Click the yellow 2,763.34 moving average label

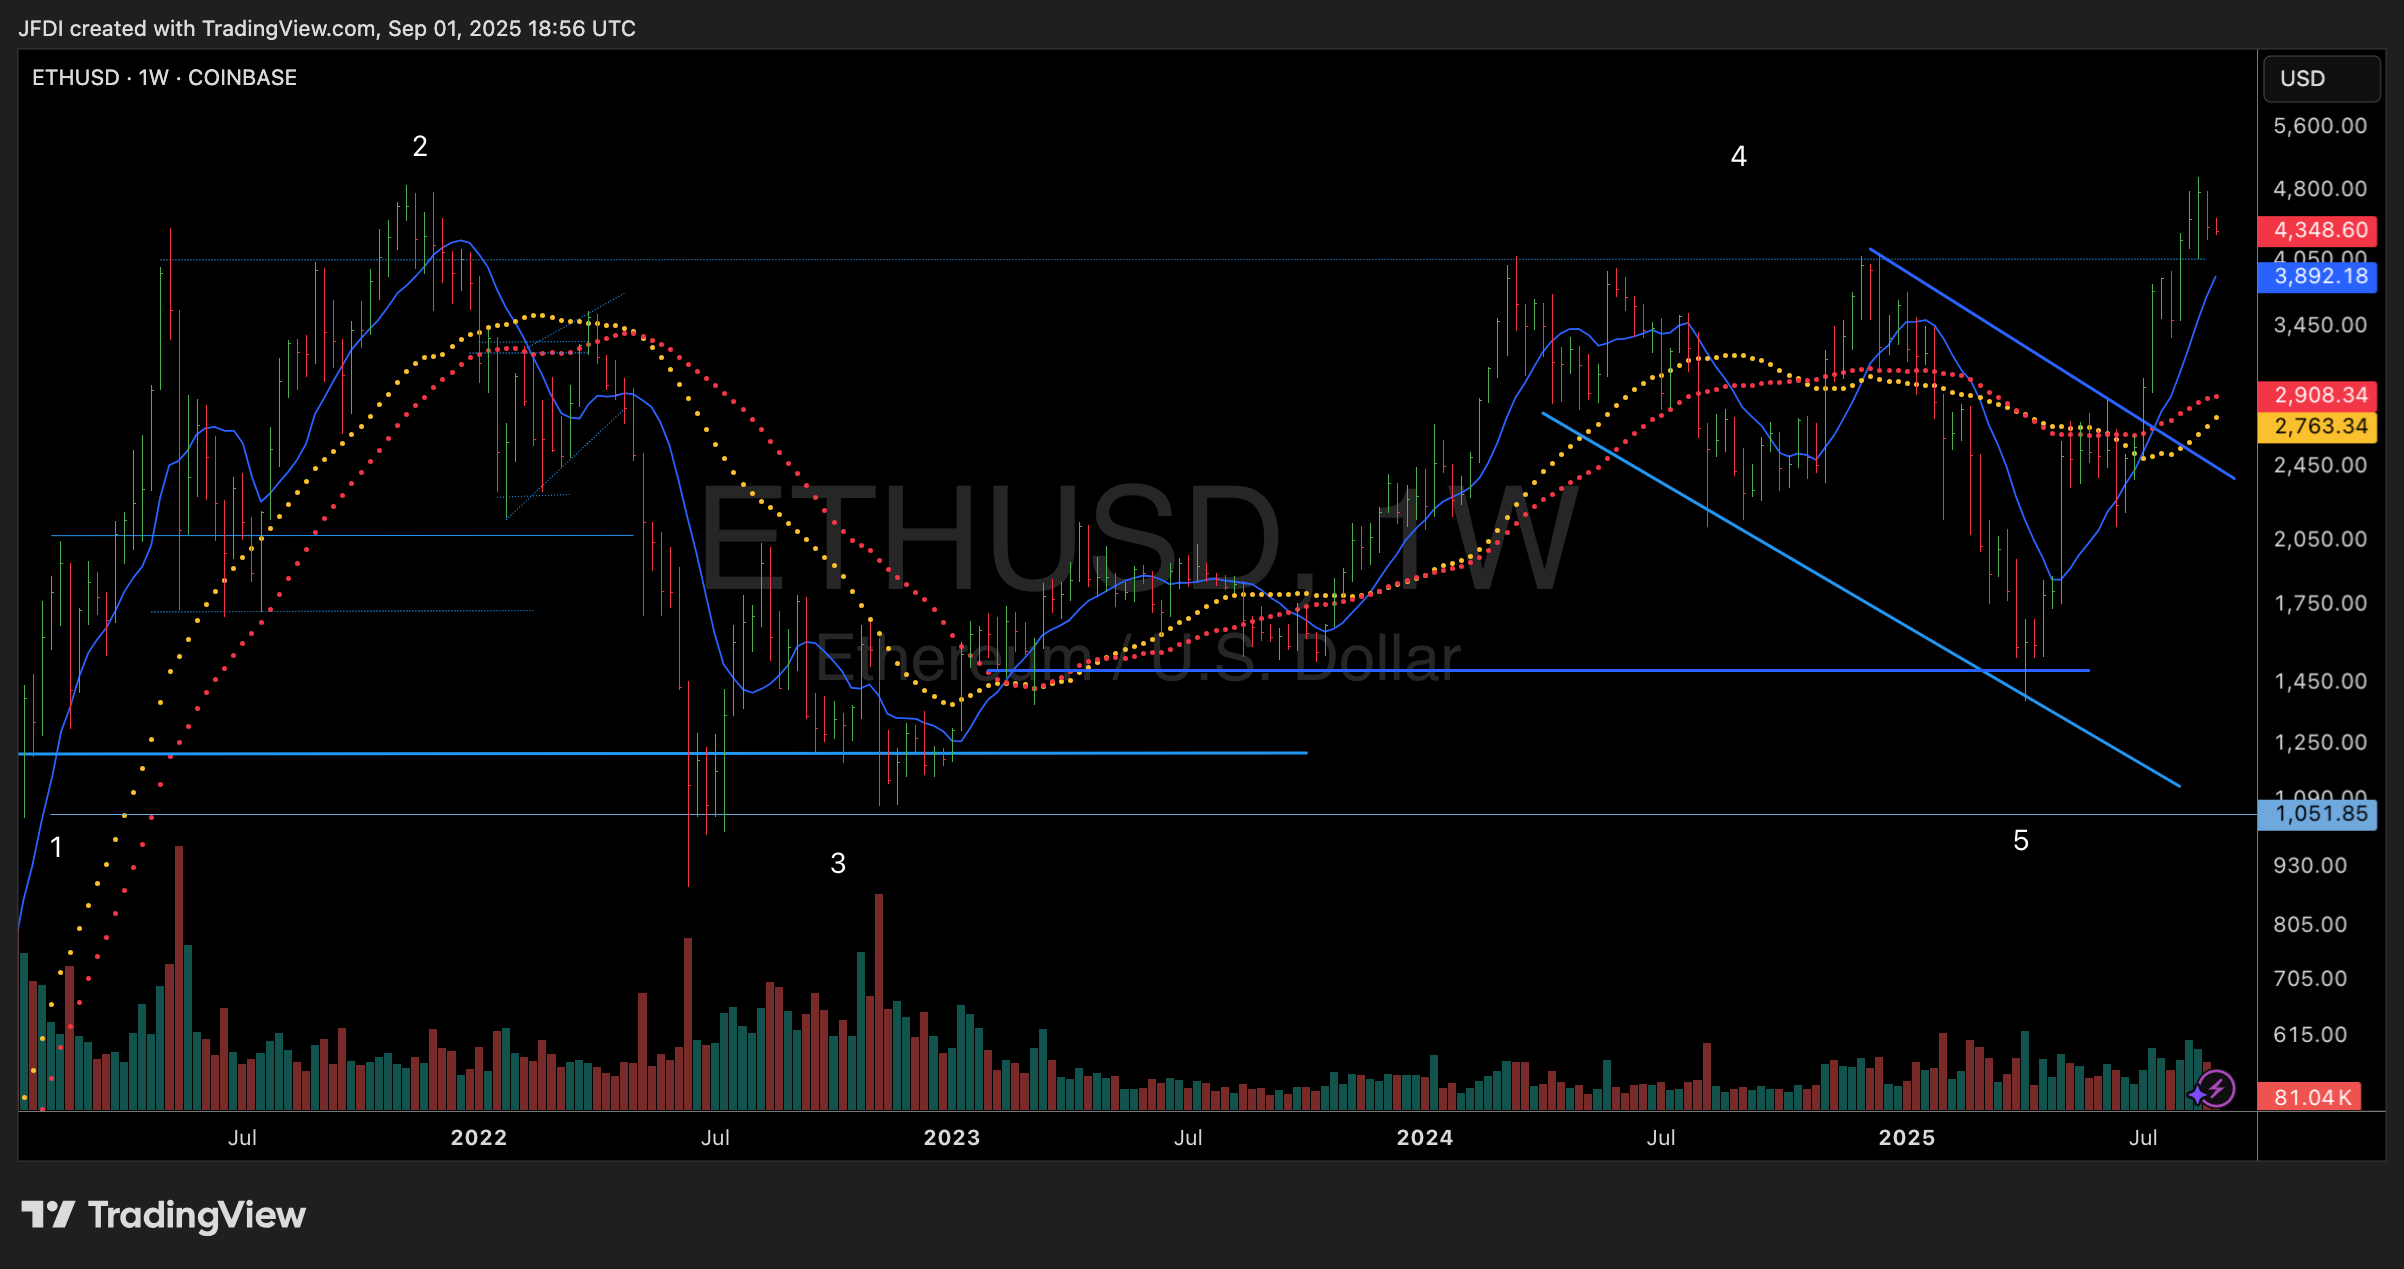[x=2318, y=427]
